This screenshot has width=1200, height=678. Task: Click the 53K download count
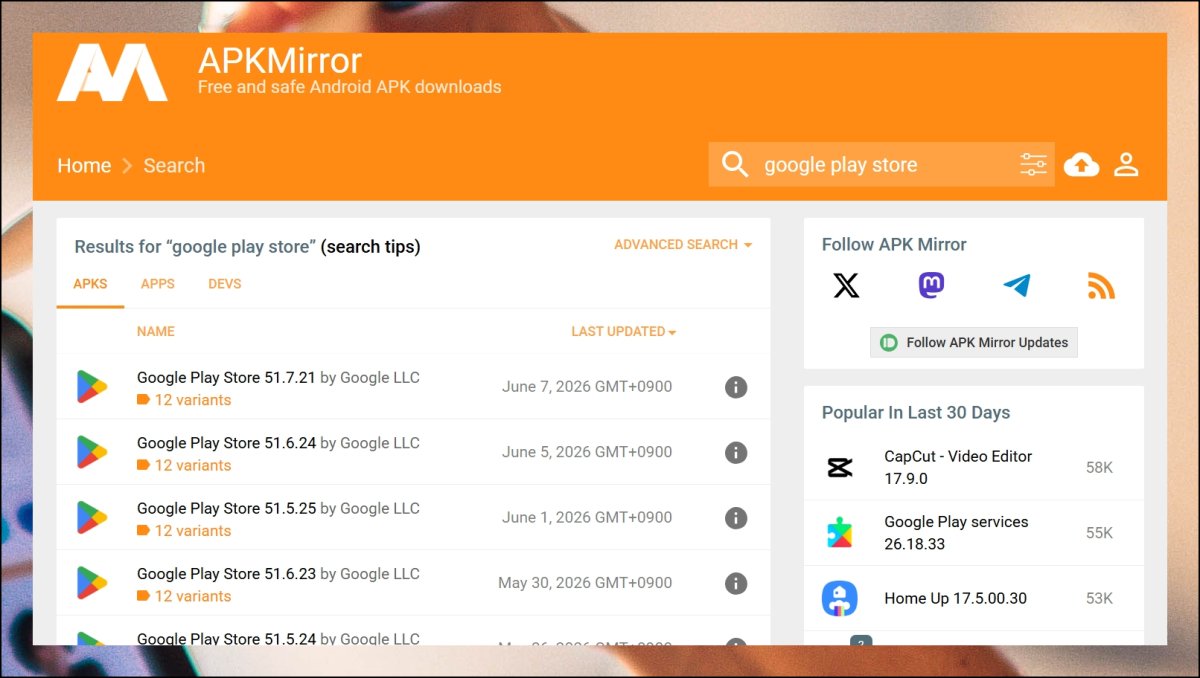click(x=1099, y=598)
